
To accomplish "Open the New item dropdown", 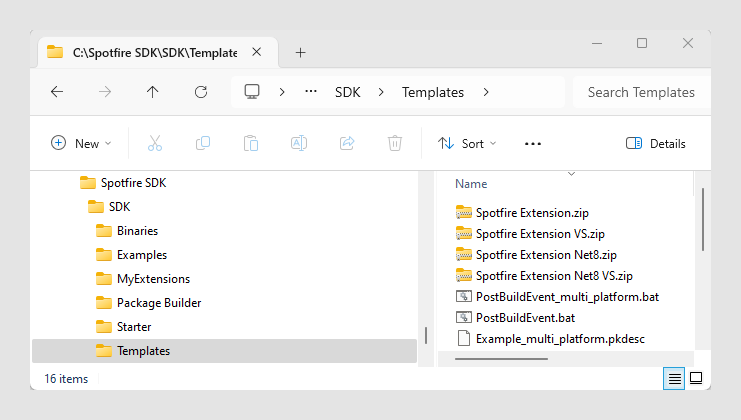I will (81, 143).
